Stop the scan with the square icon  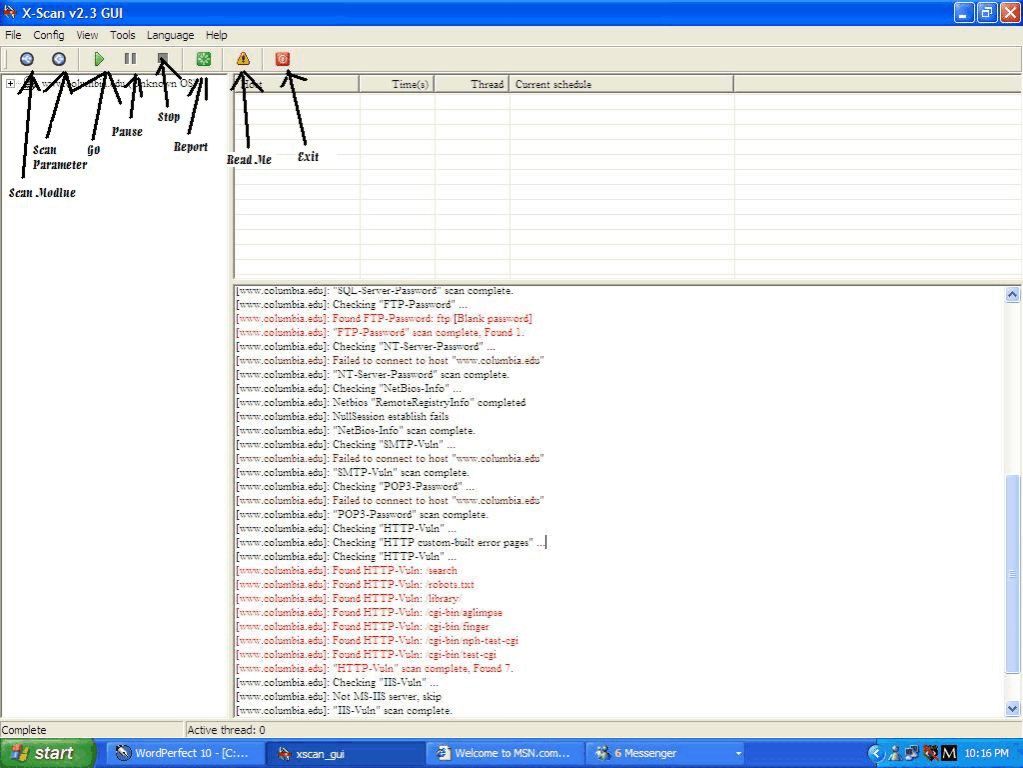click(x=163, y=59)
